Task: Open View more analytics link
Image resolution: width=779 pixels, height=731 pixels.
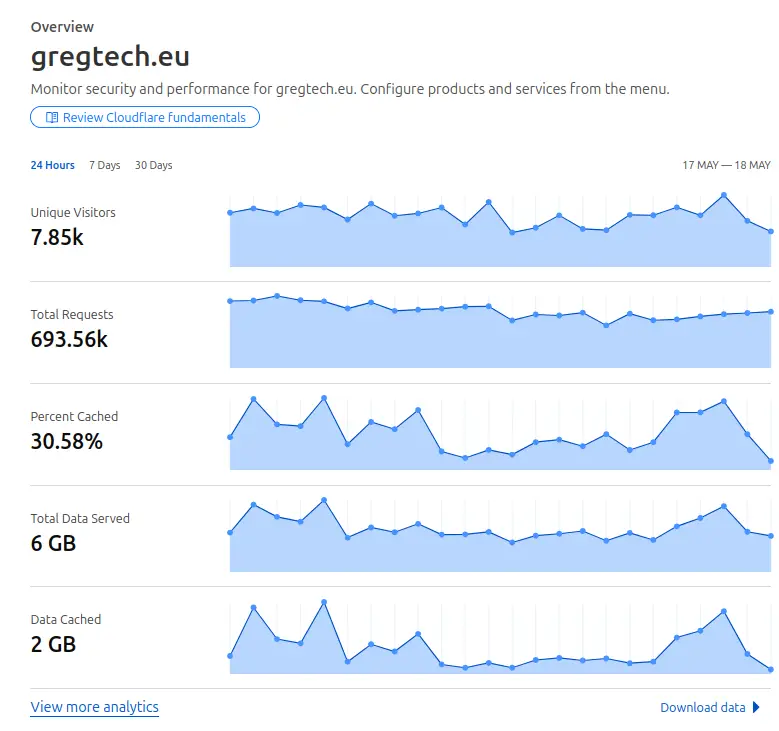Action: coord(94,707)
